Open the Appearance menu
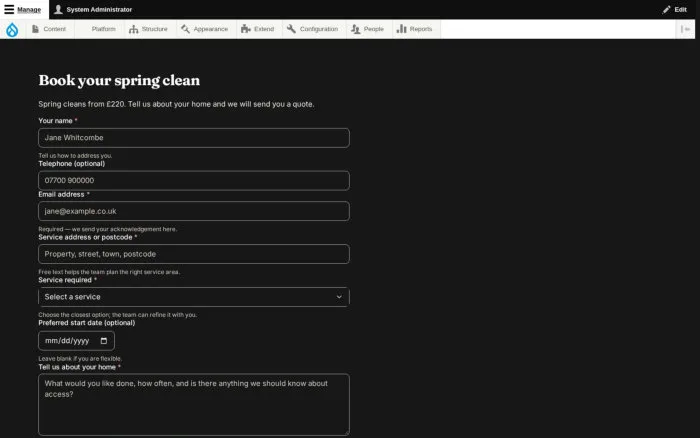 click(x=205, y=29)
